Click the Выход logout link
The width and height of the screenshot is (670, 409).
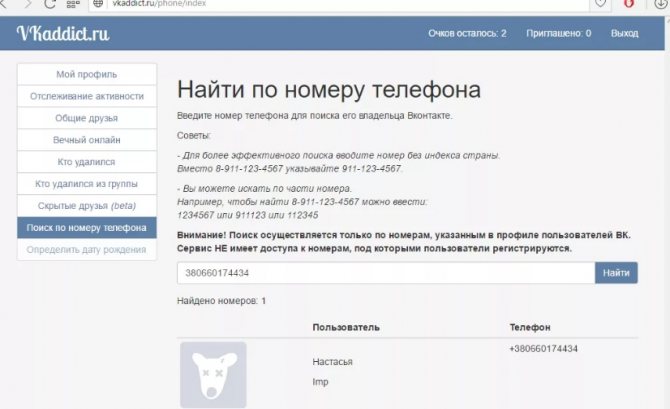click(x=624, y=33)
